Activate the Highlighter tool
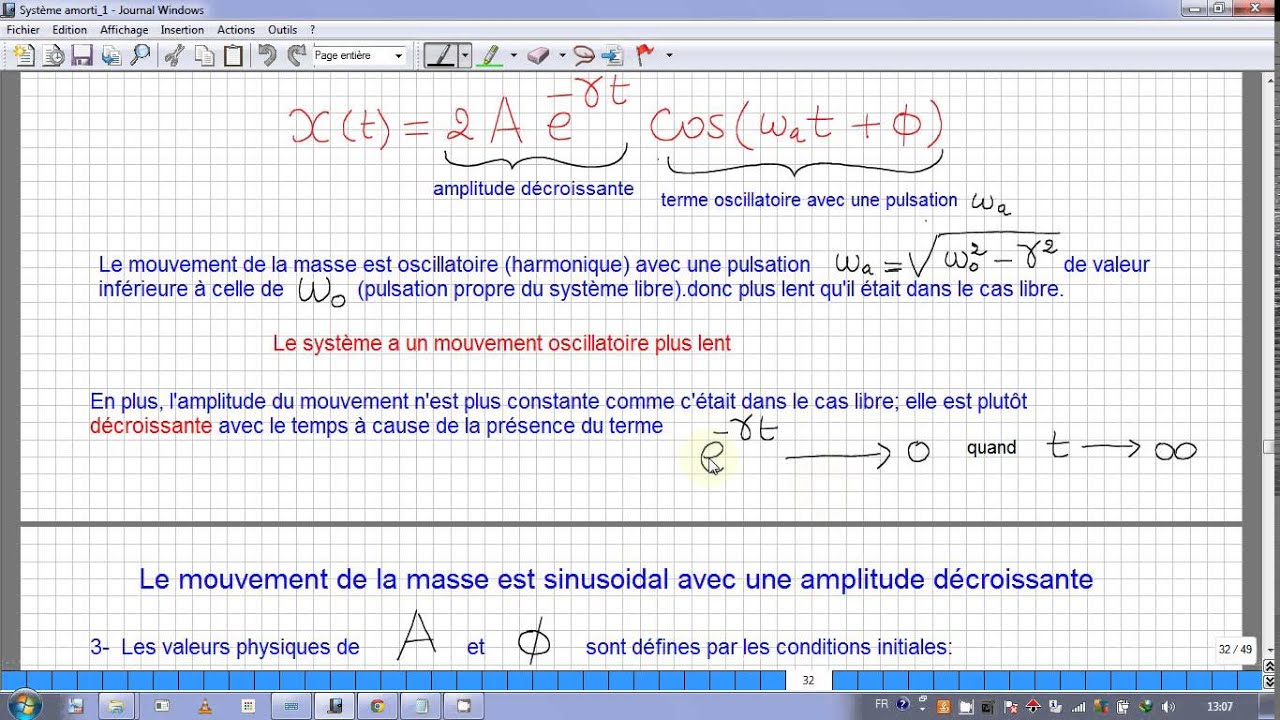The image size is (1280, 720). point(489,56)
